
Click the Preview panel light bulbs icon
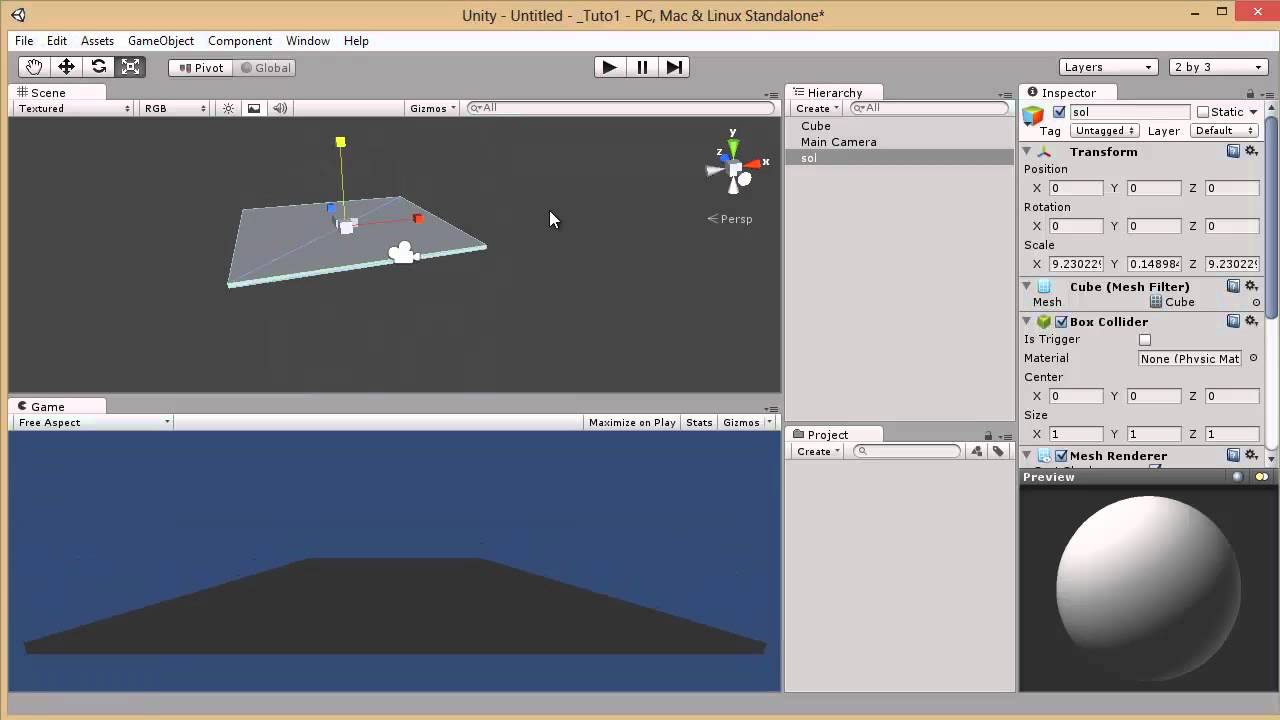1261,477
